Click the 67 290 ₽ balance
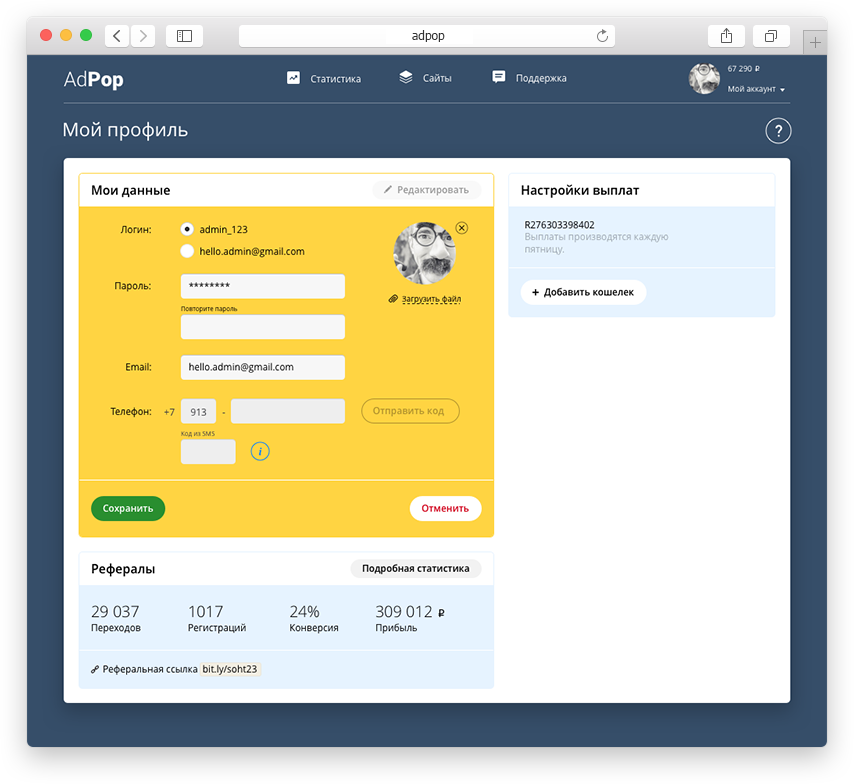 click(x=743, y=69)
